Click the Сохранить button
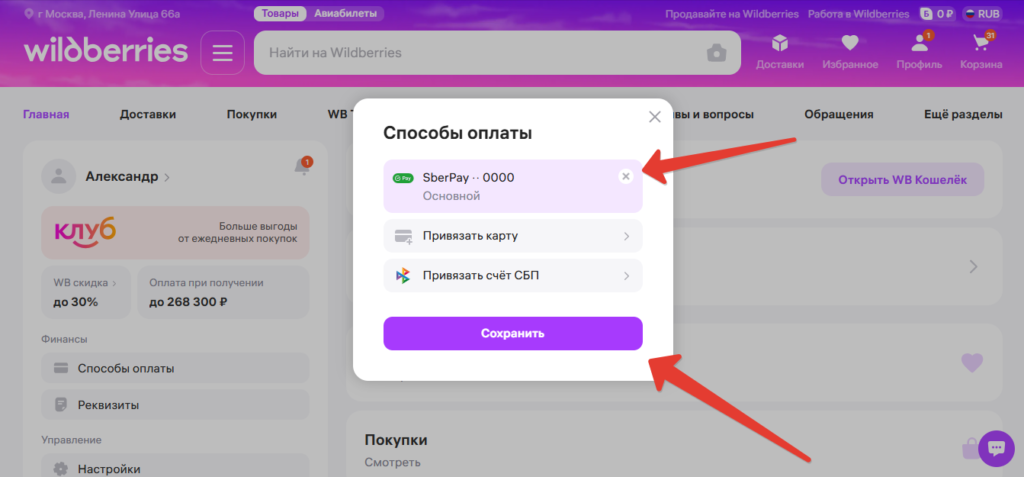1024x477 pixels. [x=513, y=333]
